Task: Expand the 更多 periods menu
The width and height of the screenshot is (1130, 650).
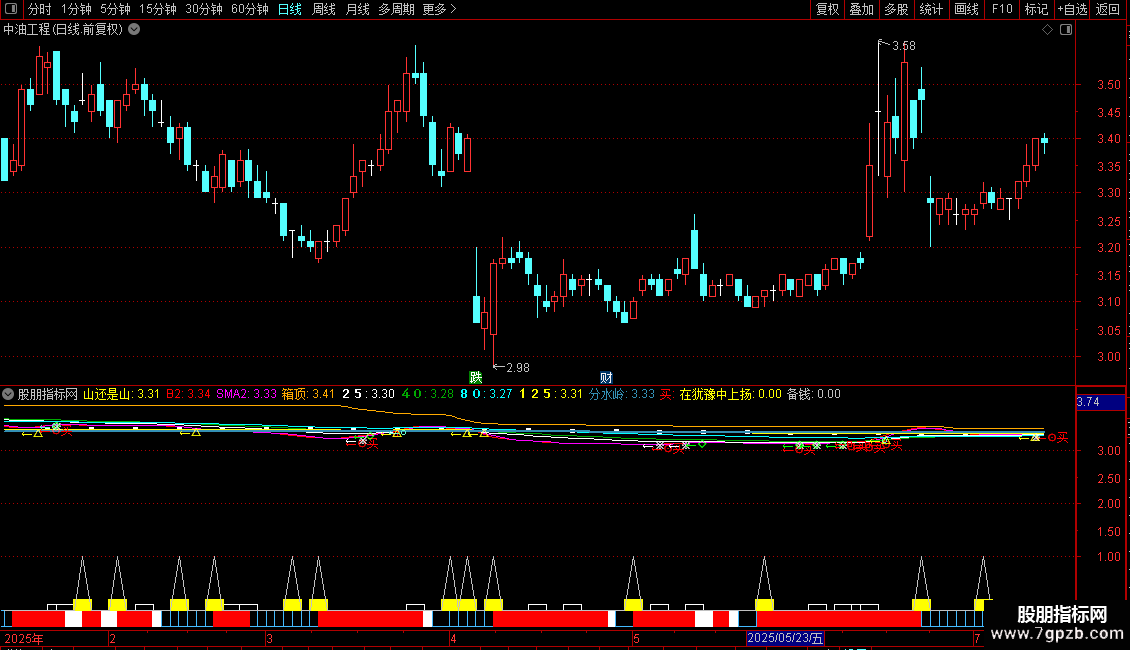Action: [x=439, y=9]
